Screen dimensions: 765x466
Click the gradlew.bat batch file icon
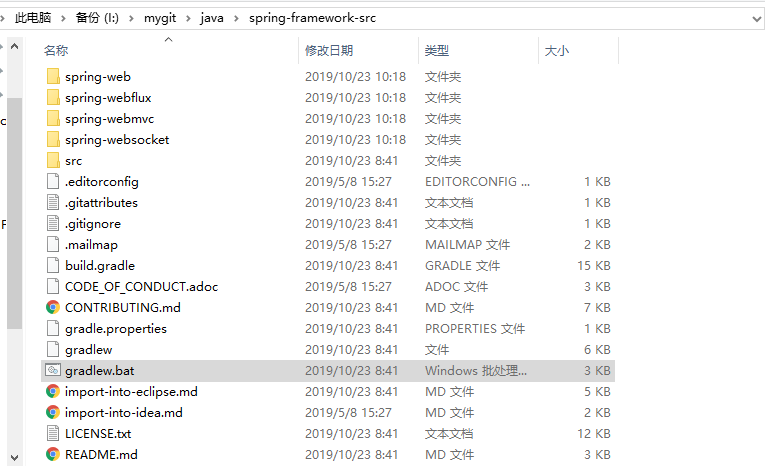[x=53, y=370]
